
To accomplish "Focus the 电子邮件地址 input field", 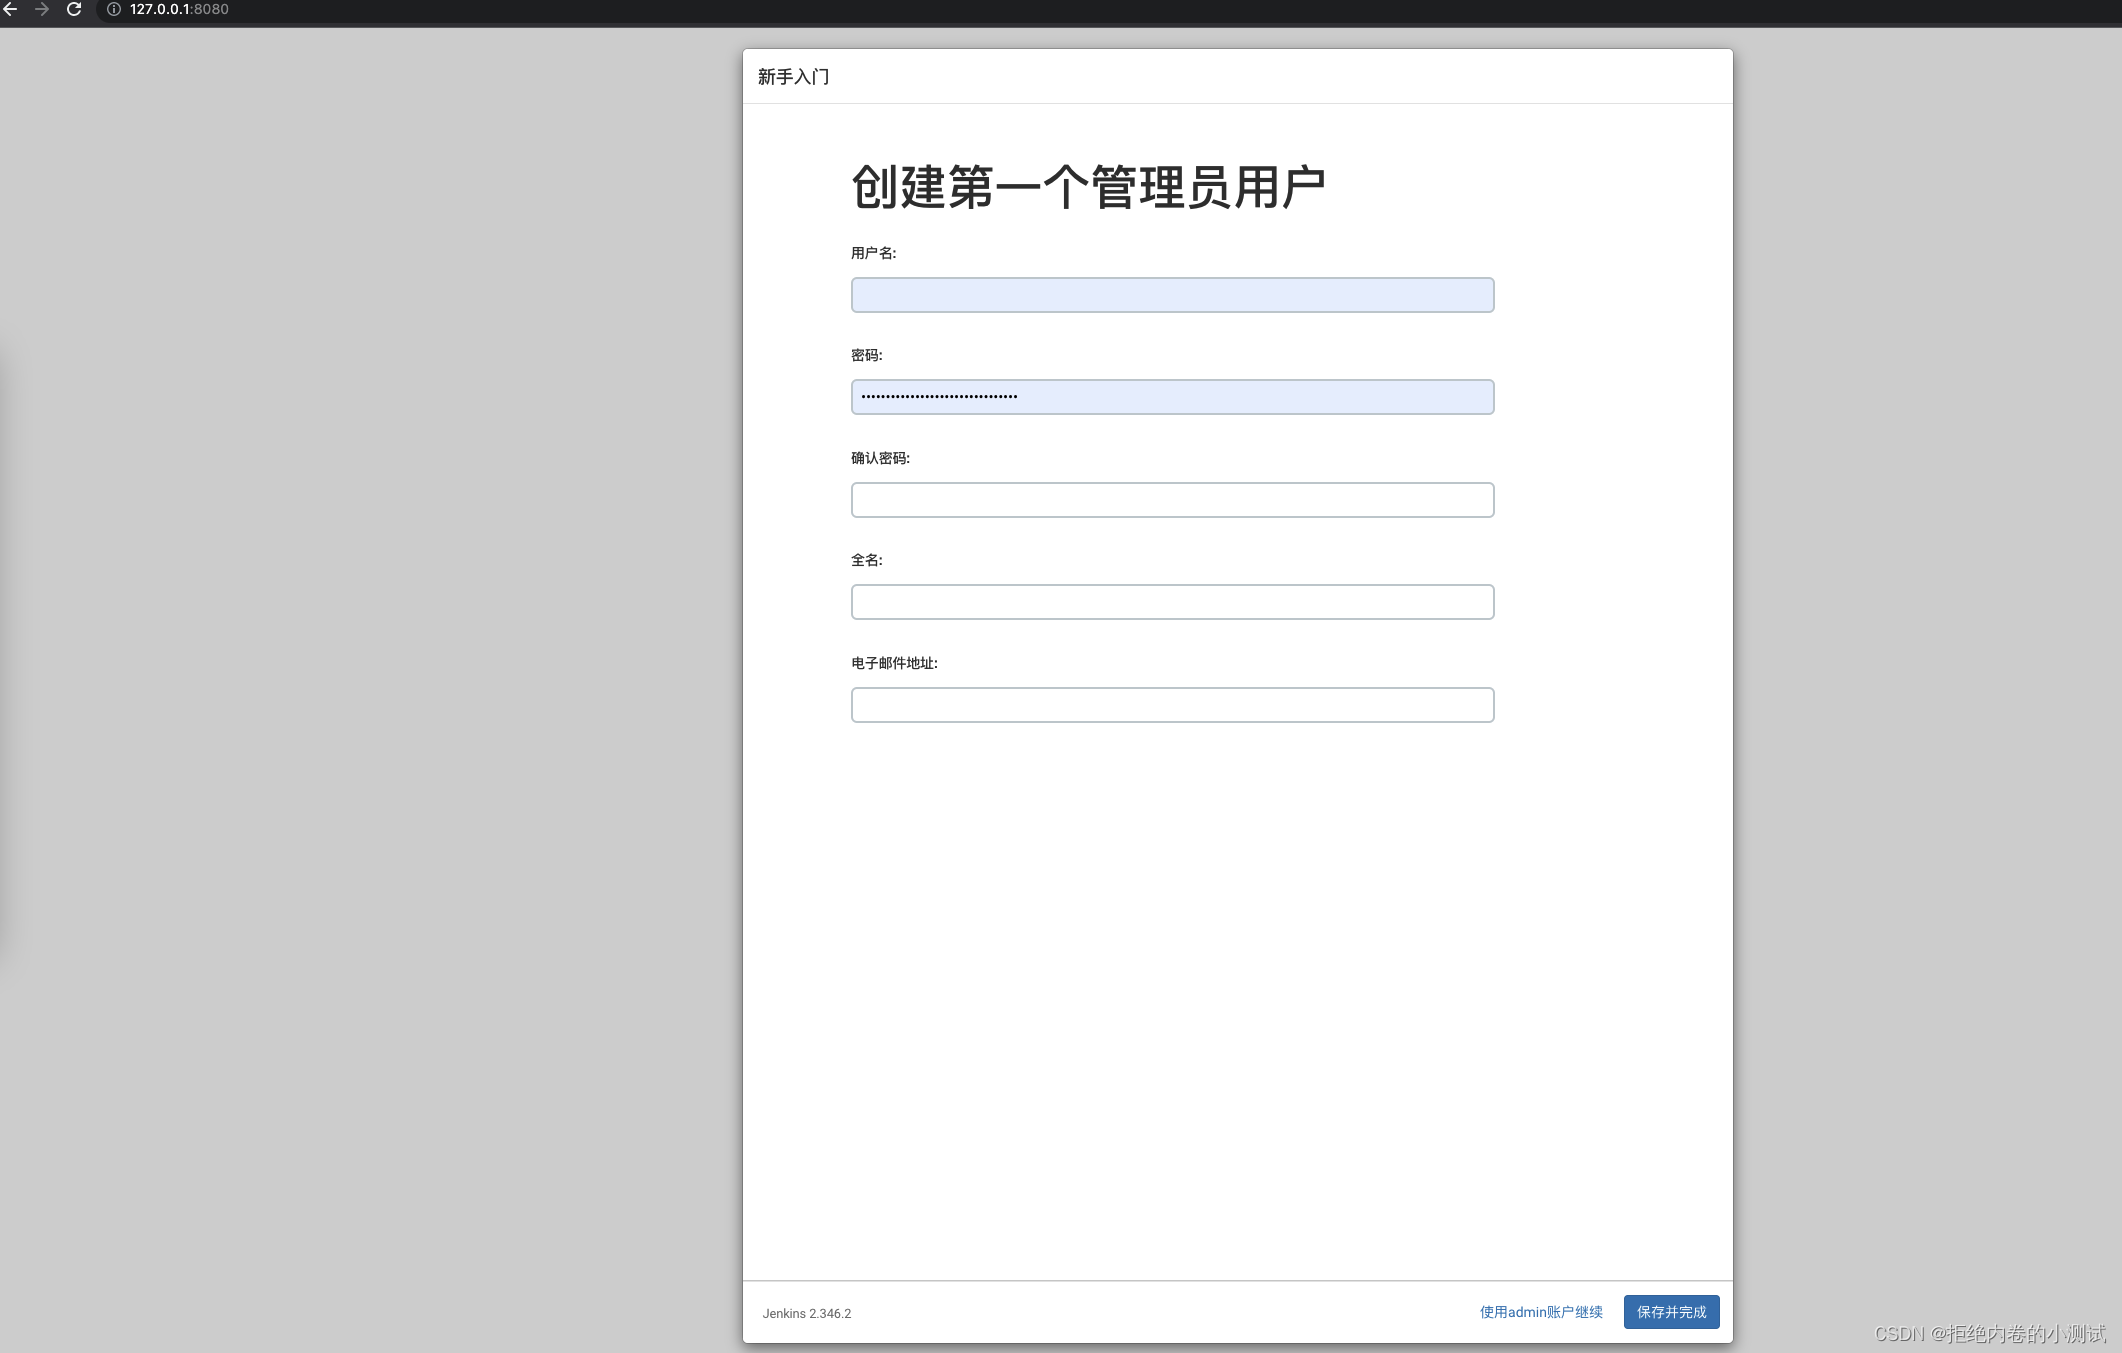I will pyautogui.click(x=1172, y=705).
